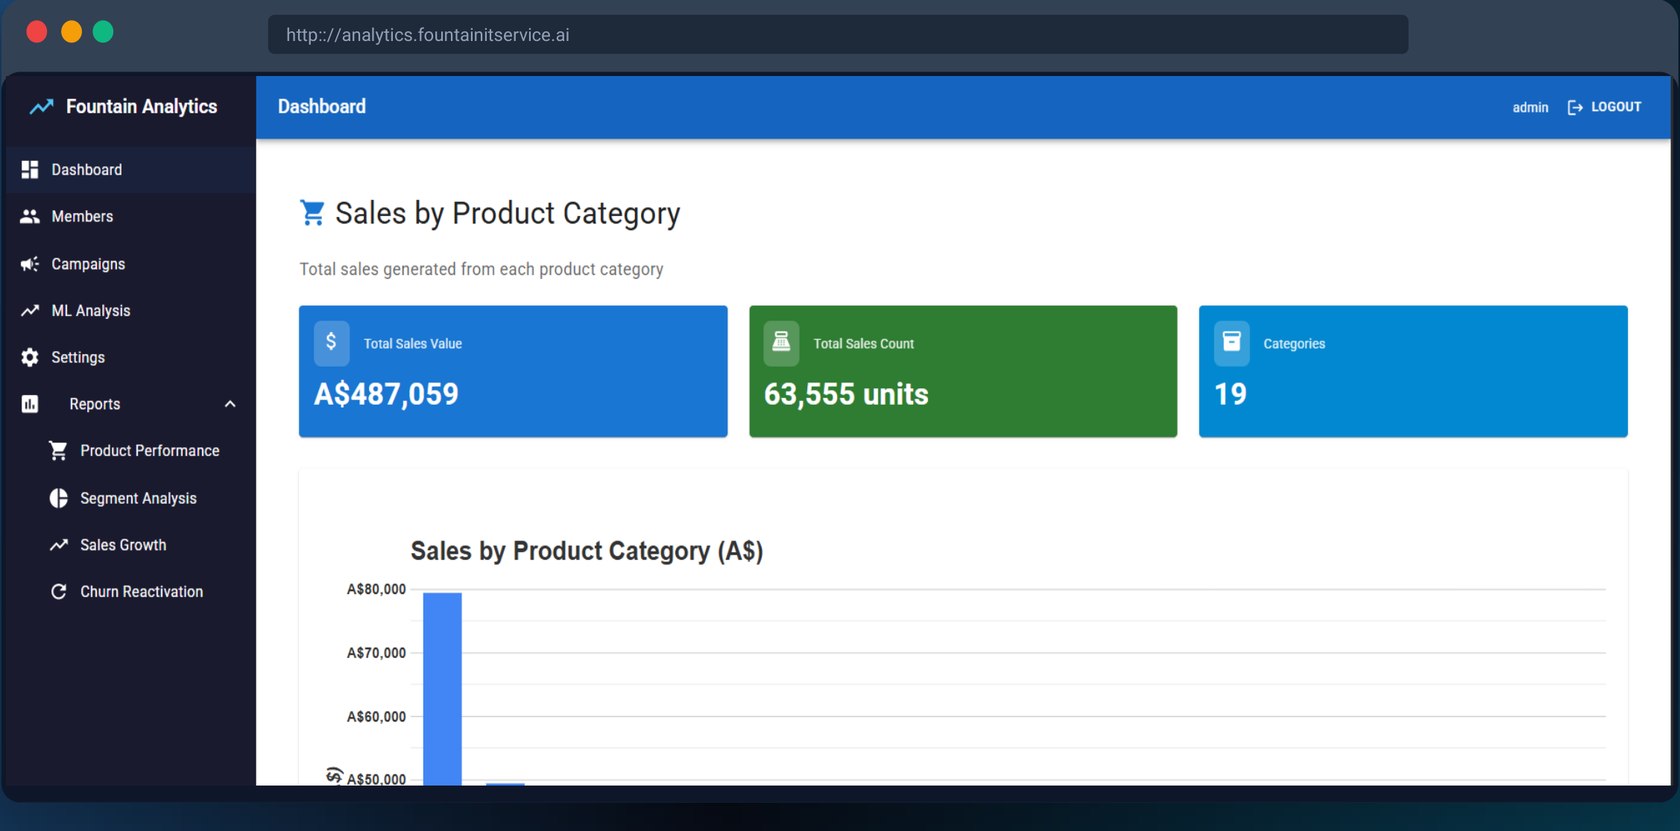Click the Dashboard title in top header

click(322, 106)
